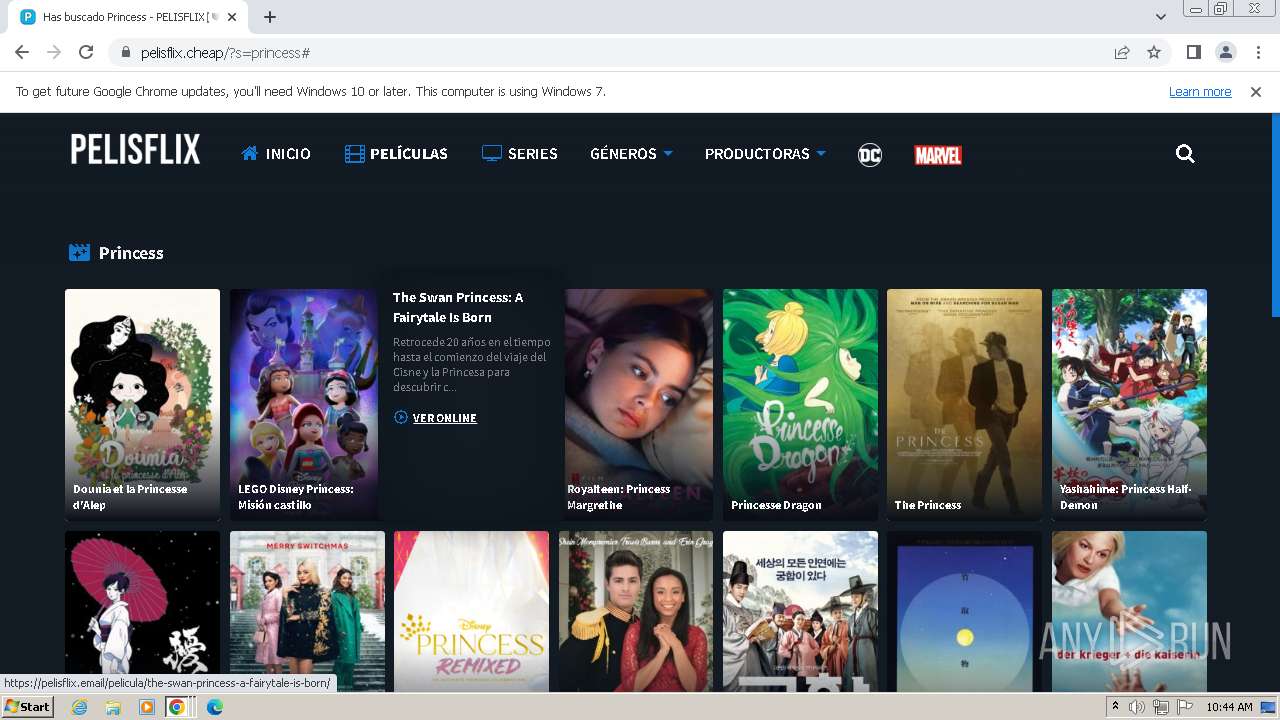Open Microsoft Edge from the taskbar

click(x=214, y=707)
